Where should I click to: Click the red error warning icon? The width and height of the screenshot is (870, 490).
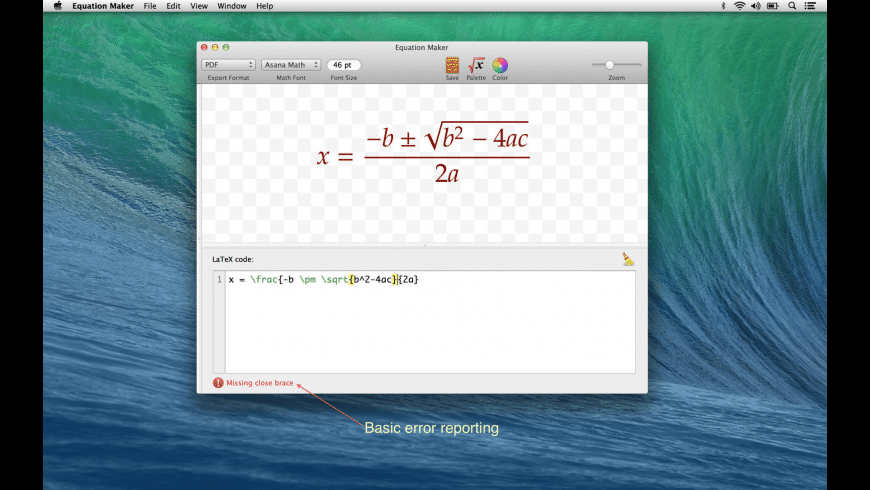click(218, 383)
